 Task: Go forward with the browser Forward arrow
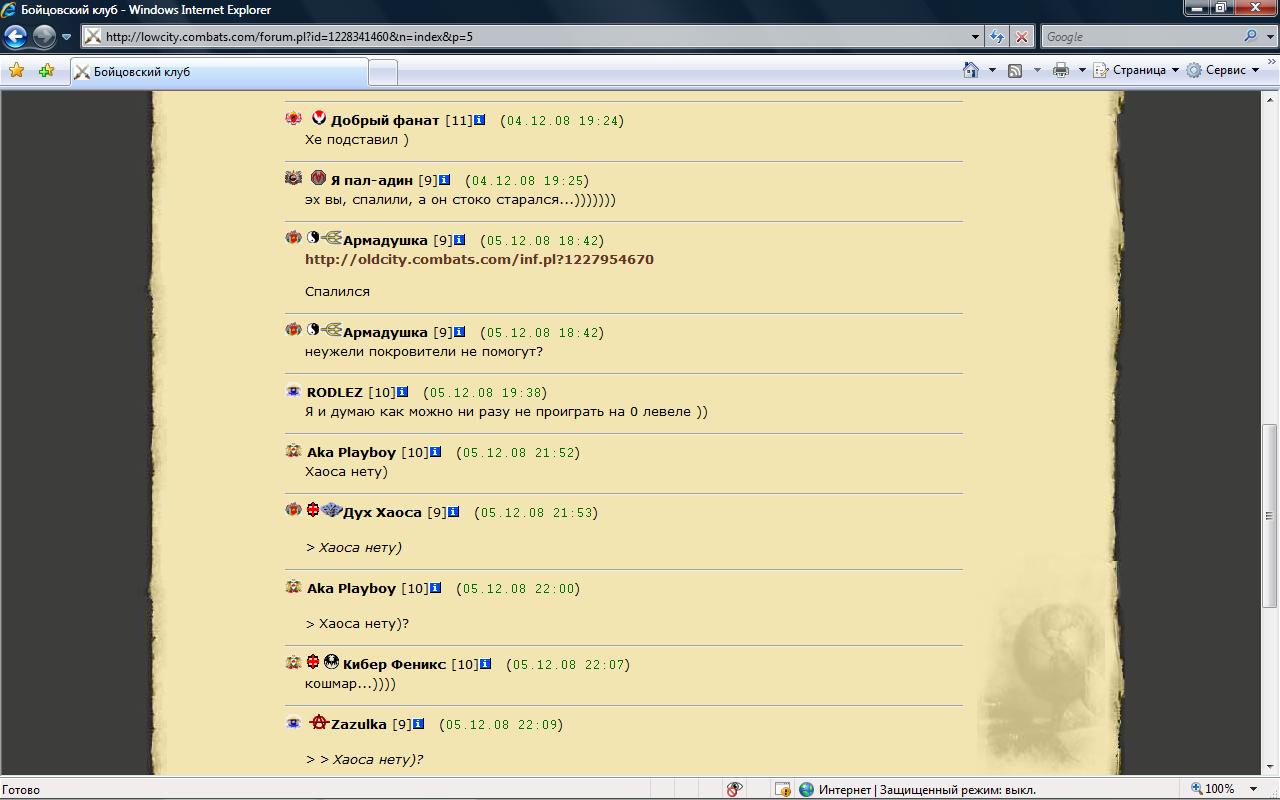(x=44, y=37)
